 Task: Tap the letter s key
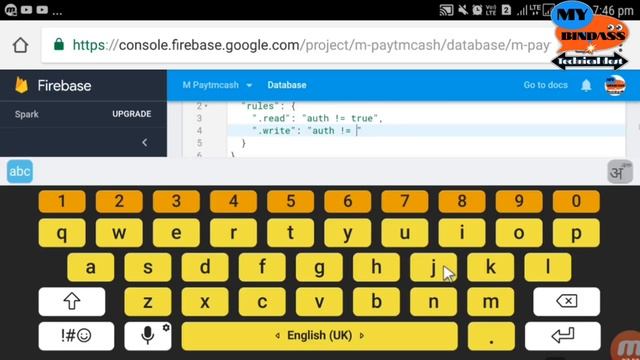pyautogui.click(x=148, y=267)
